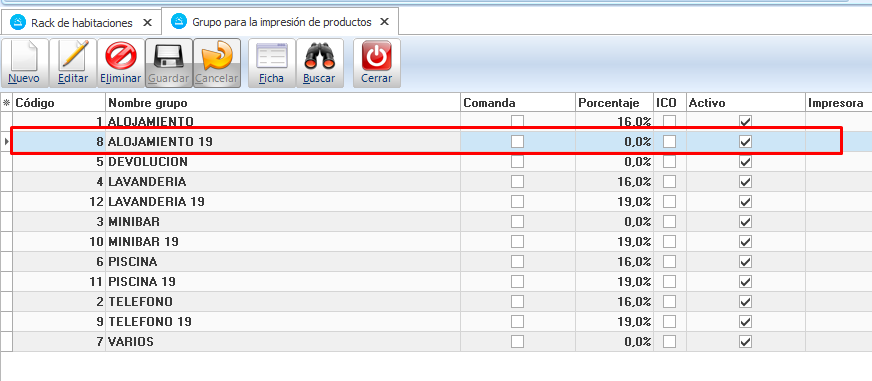
Task: Click the Porcentaje column header
Action: (x=615, y=103)
